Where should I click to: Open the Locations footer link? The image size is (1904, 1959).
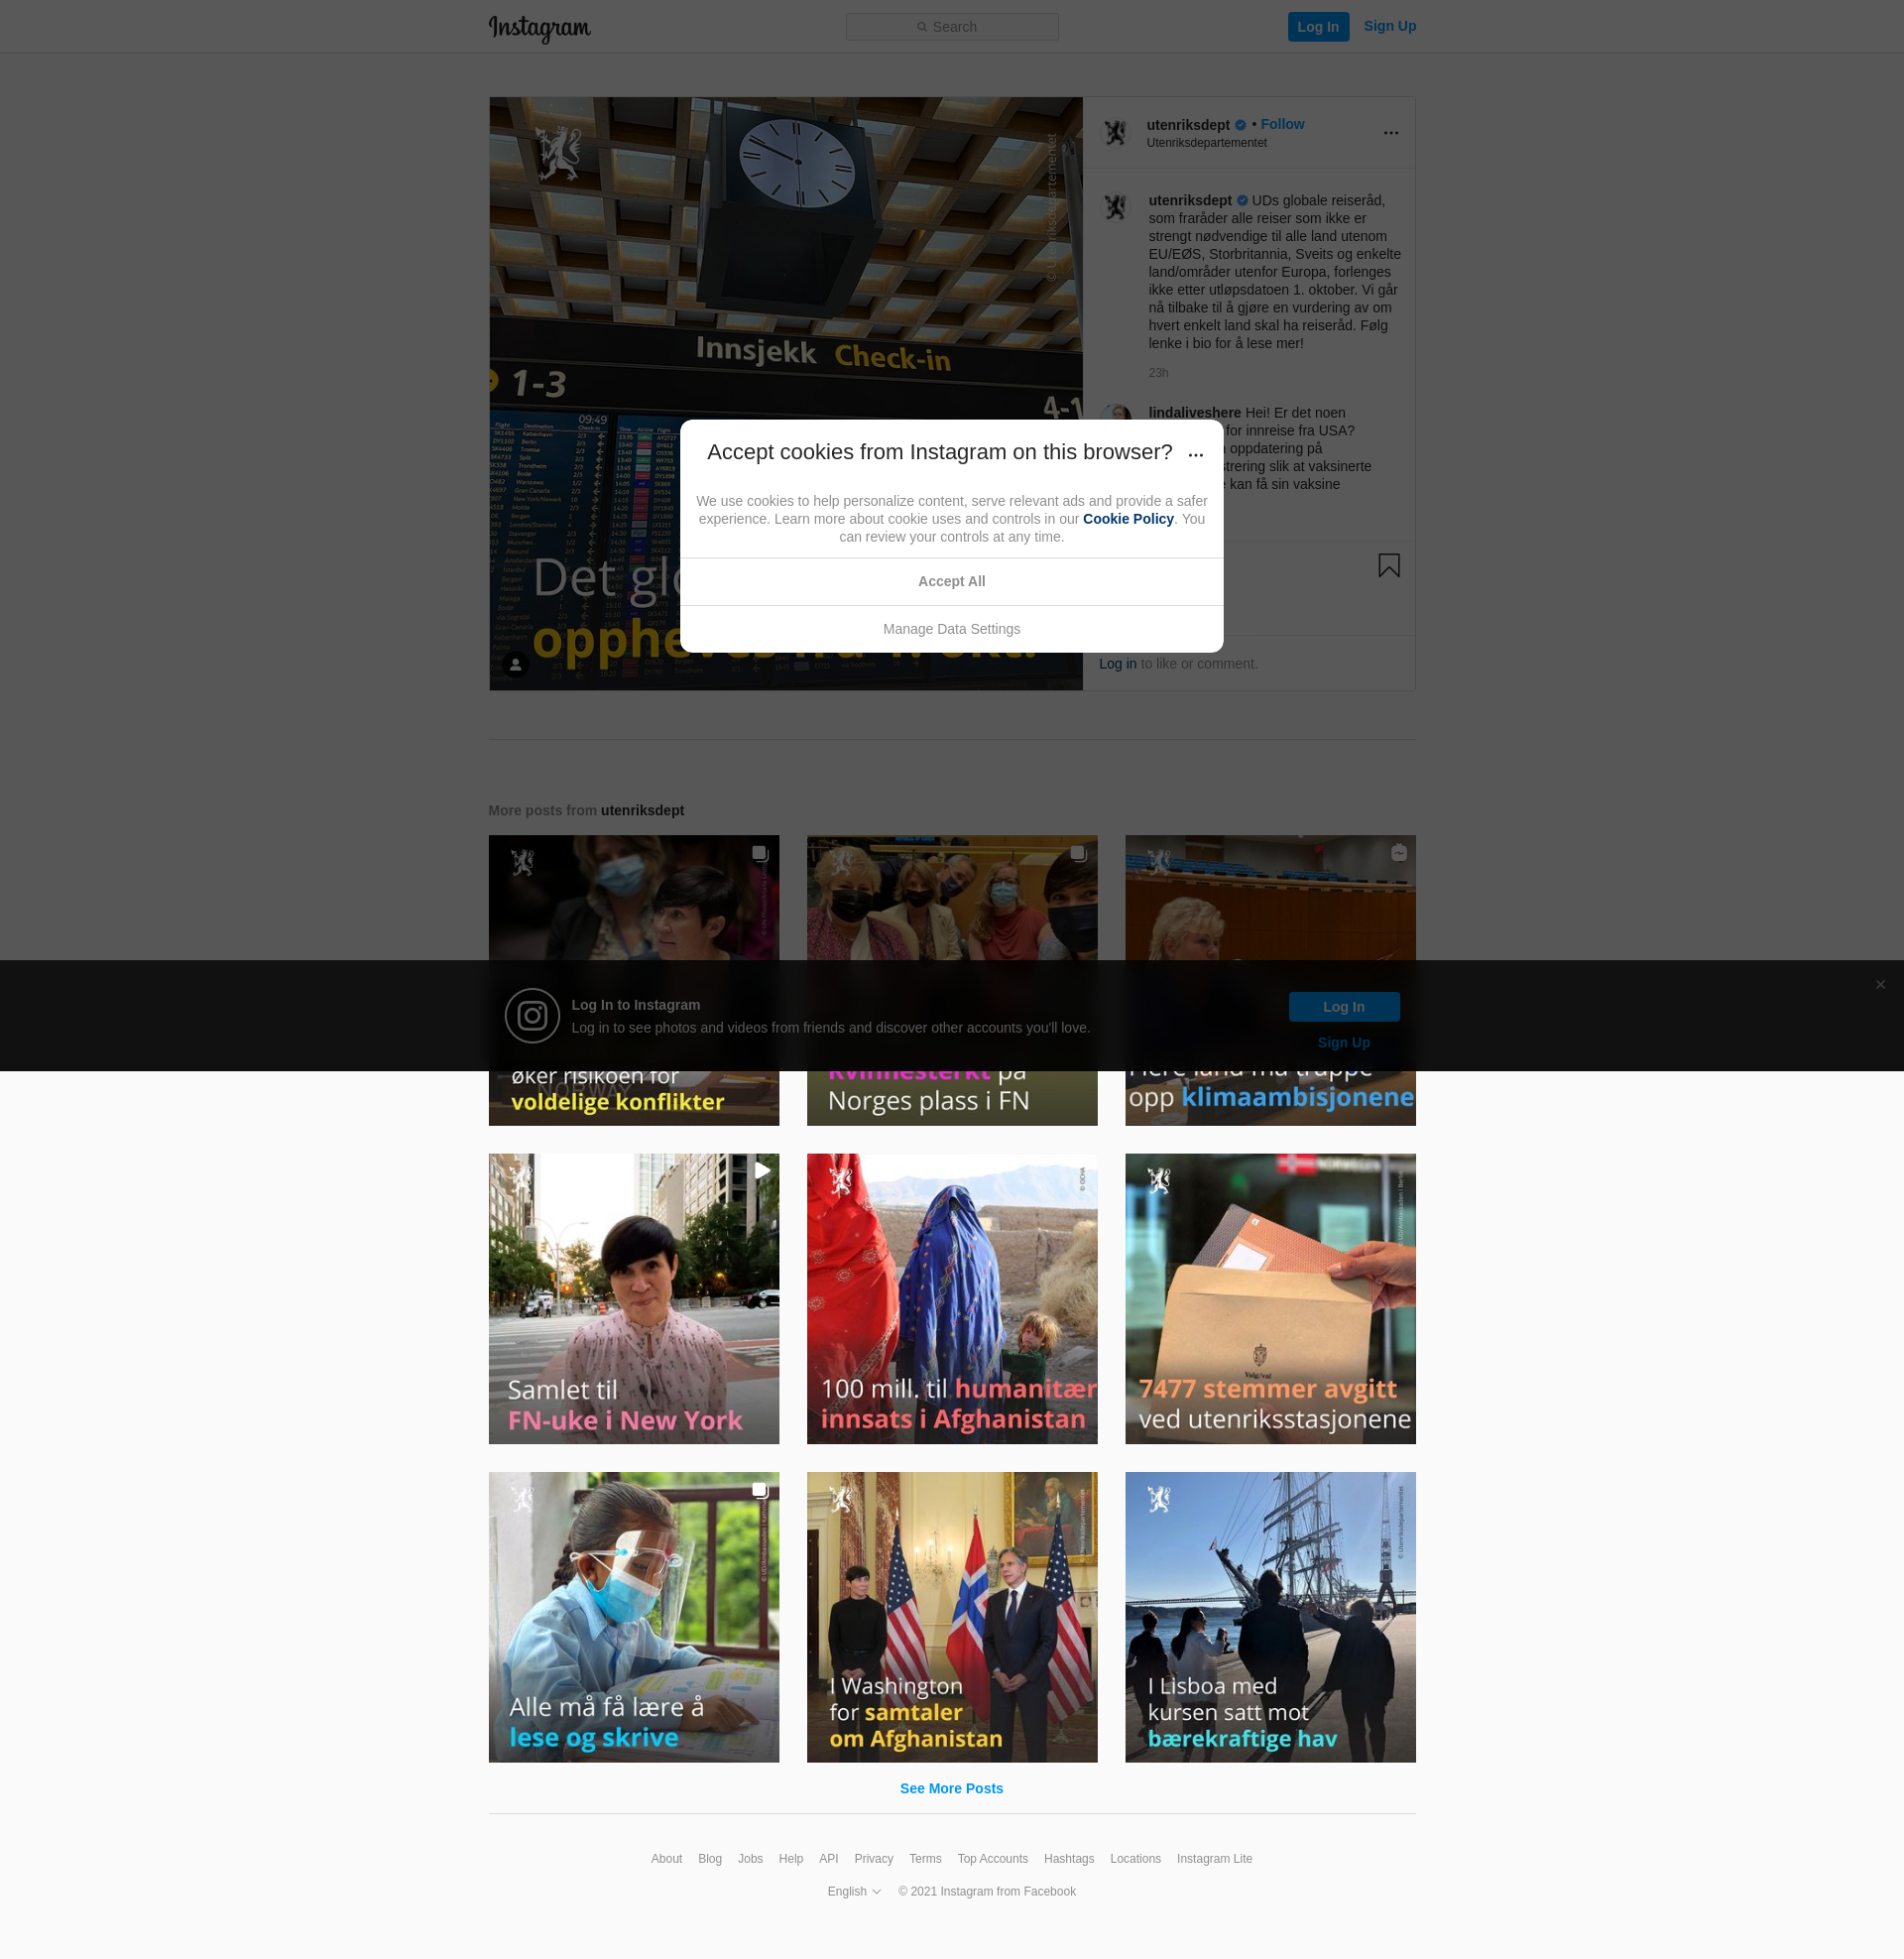point(1134,1859)
